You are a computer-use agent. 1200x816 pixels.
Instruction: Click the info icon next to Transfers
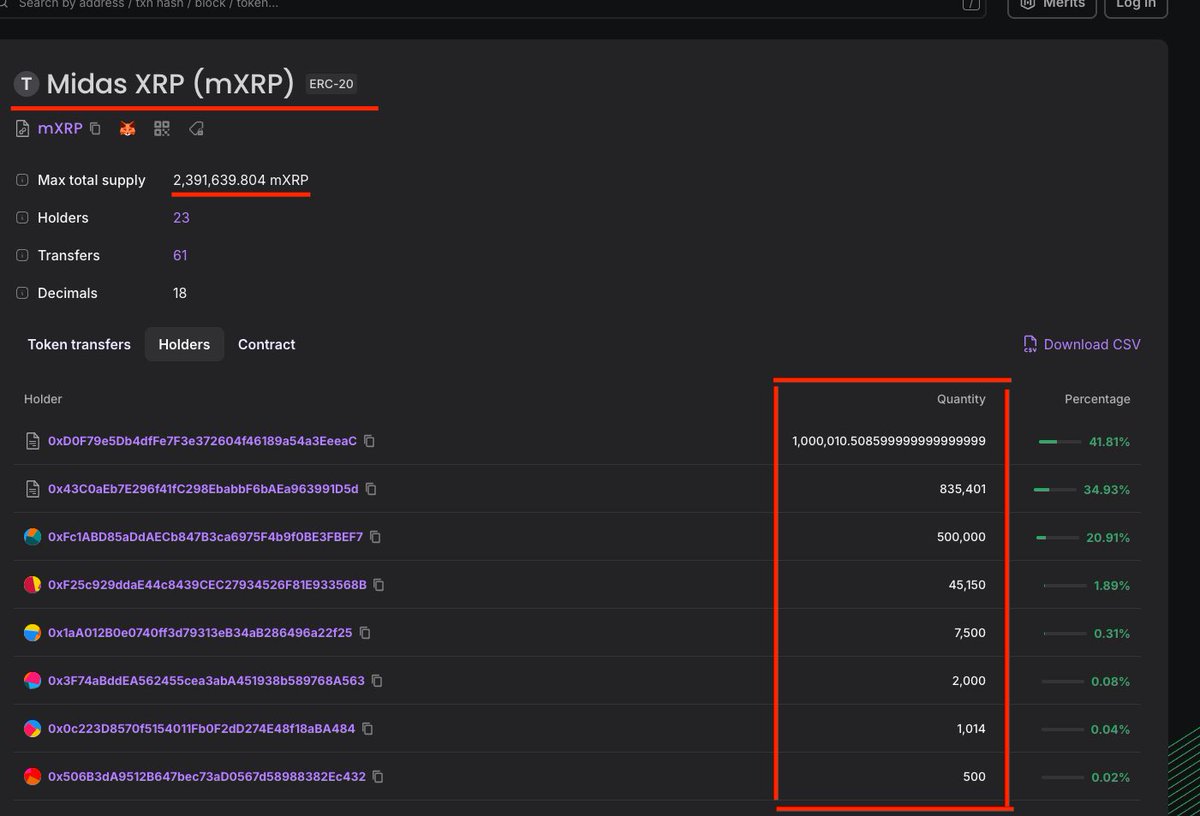coord(22,256)
